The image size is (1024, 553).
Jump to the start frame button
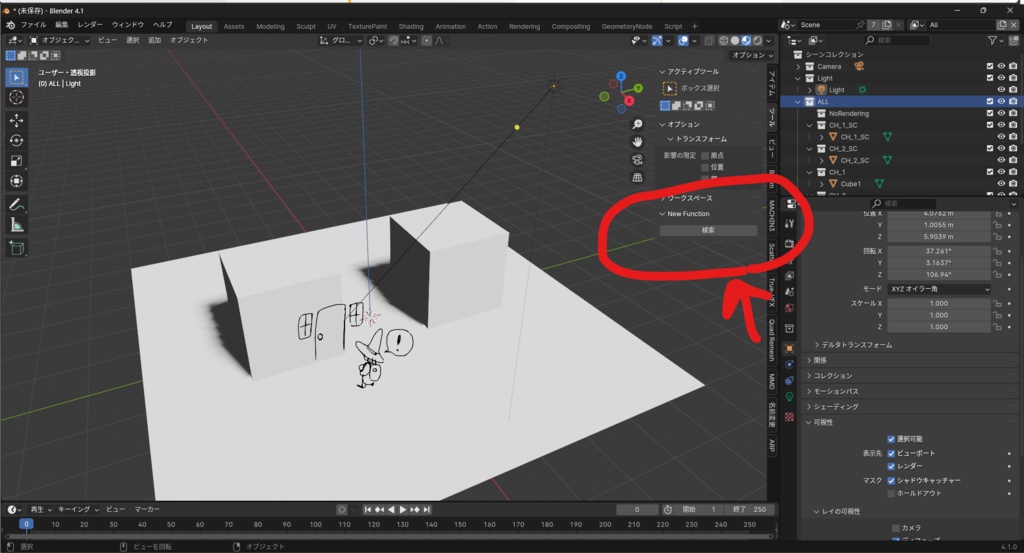[368, 509]
